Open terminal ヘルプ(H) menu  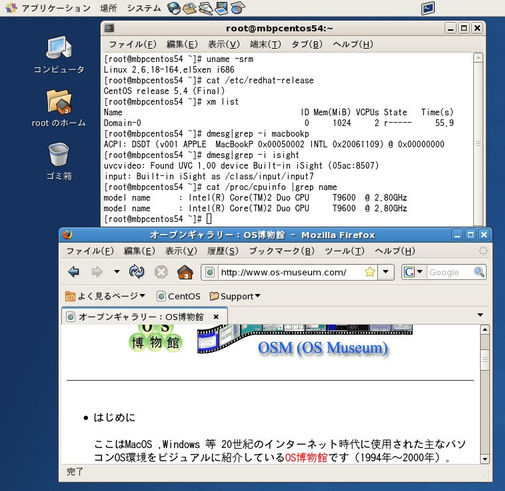(353, 44)
